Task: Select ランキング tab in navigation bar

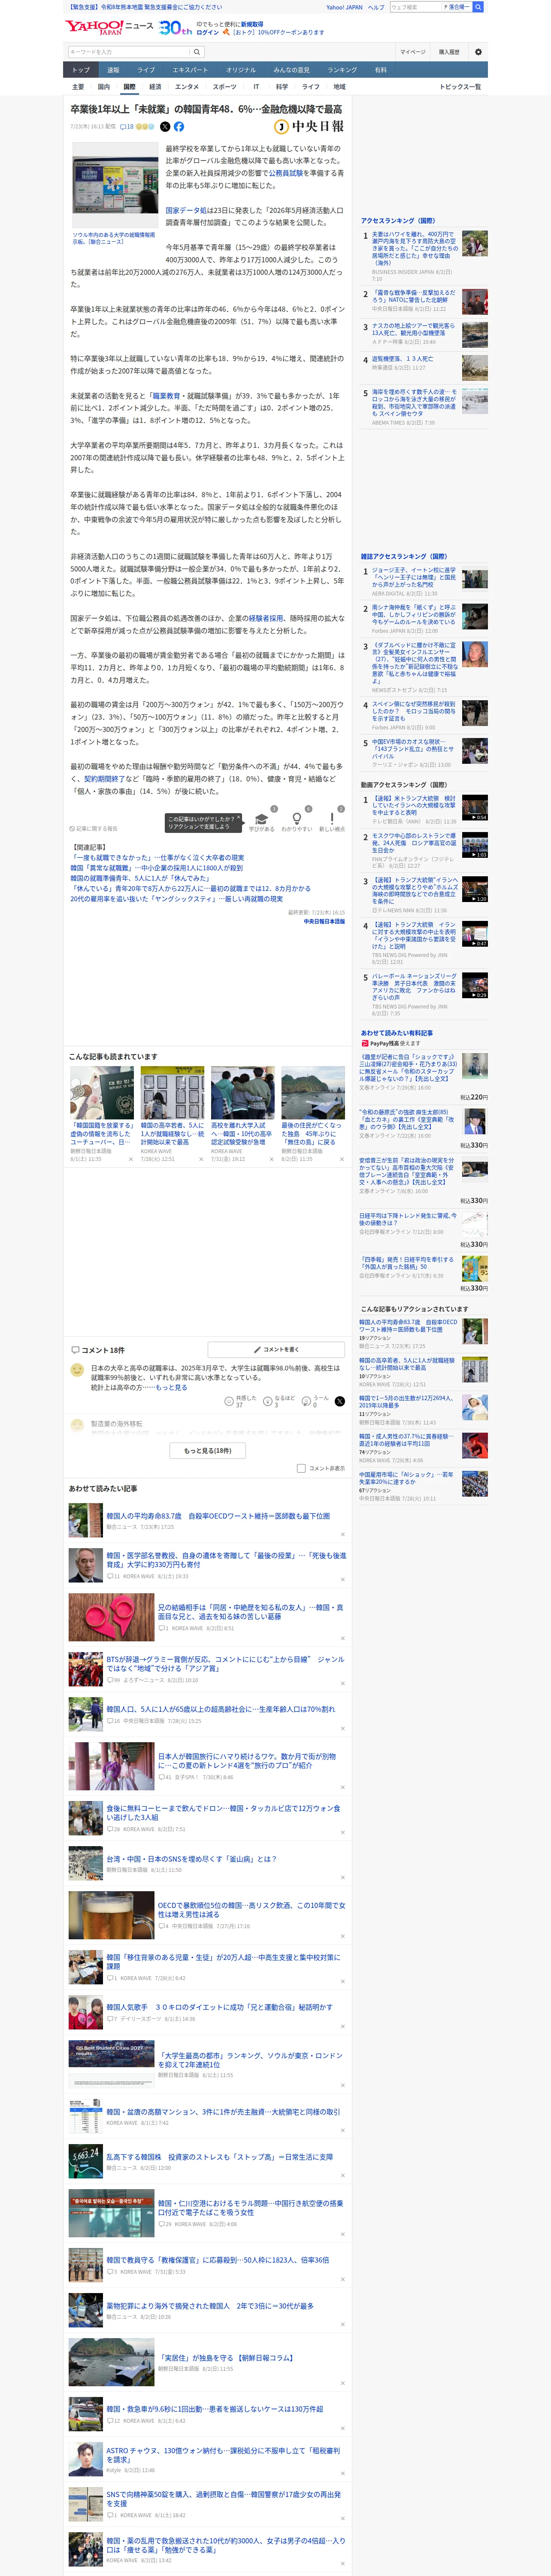Action: point(342,70)
